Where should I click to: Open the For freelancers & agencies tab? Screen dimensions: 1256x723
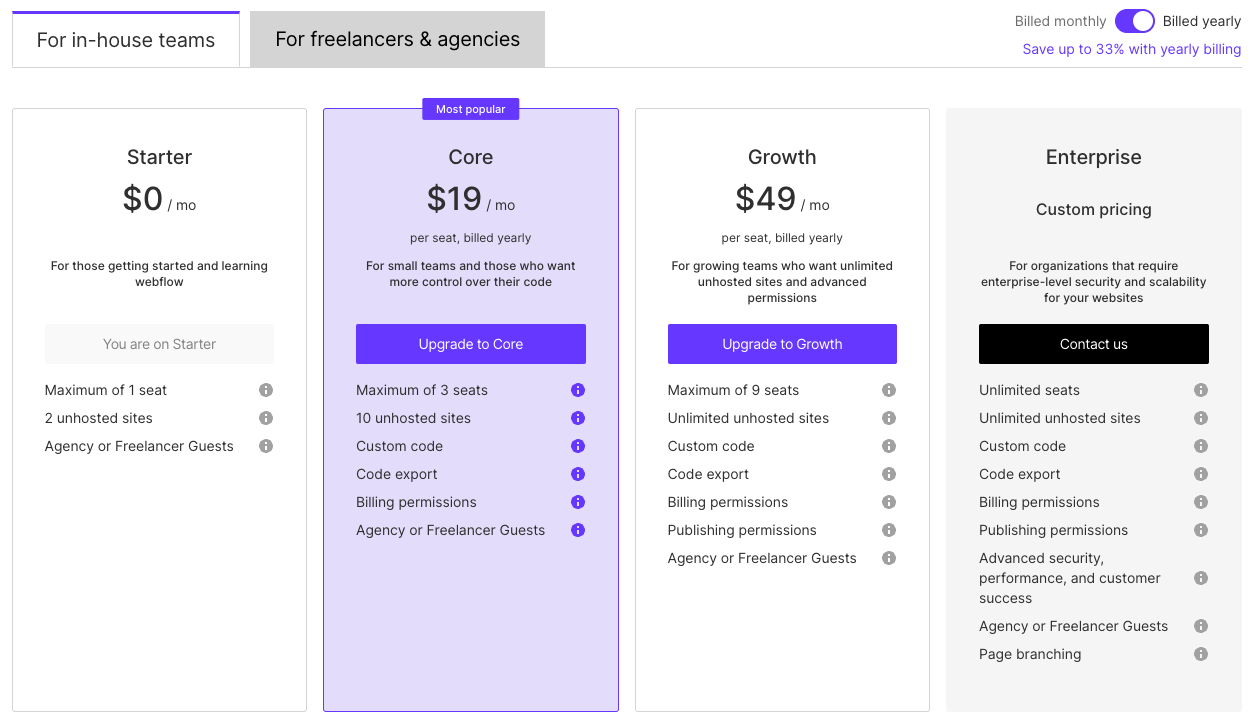(397, 39)
